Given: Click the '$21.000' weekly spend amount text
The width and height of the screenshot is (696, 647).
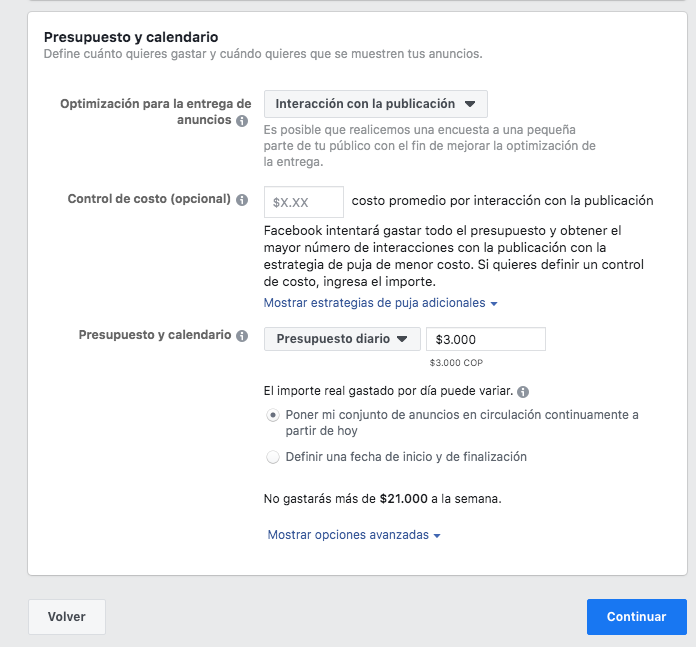Looking at the screenshot, I should [x=403, y=499].
